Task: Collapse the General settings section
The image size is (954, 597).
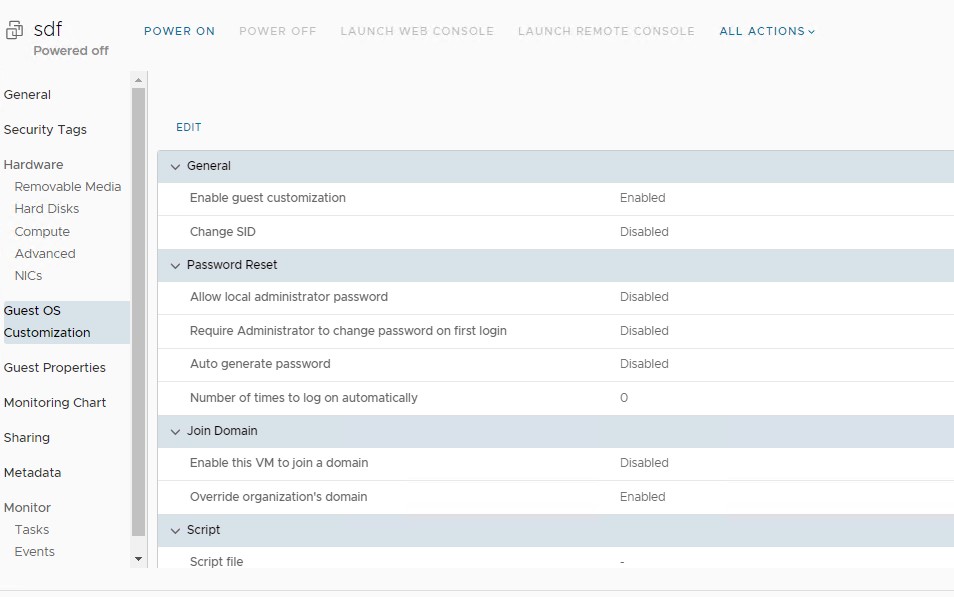Action: 176,166
